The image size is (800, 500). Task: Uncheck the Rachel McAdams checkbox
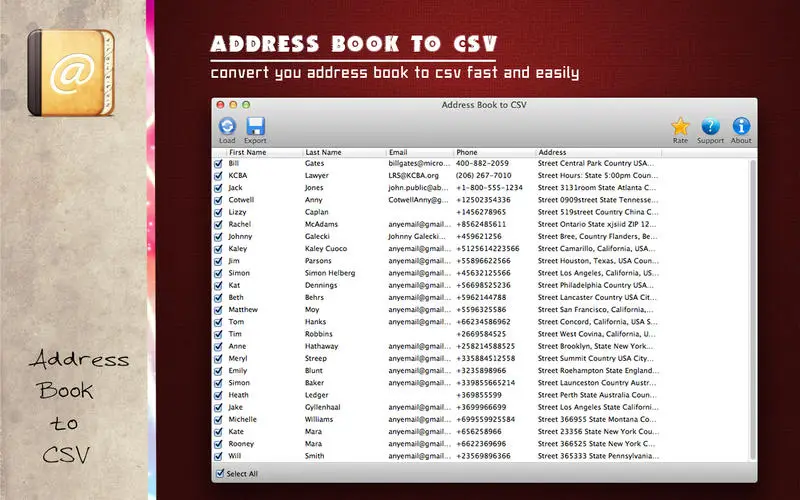[x=218, y=225]
